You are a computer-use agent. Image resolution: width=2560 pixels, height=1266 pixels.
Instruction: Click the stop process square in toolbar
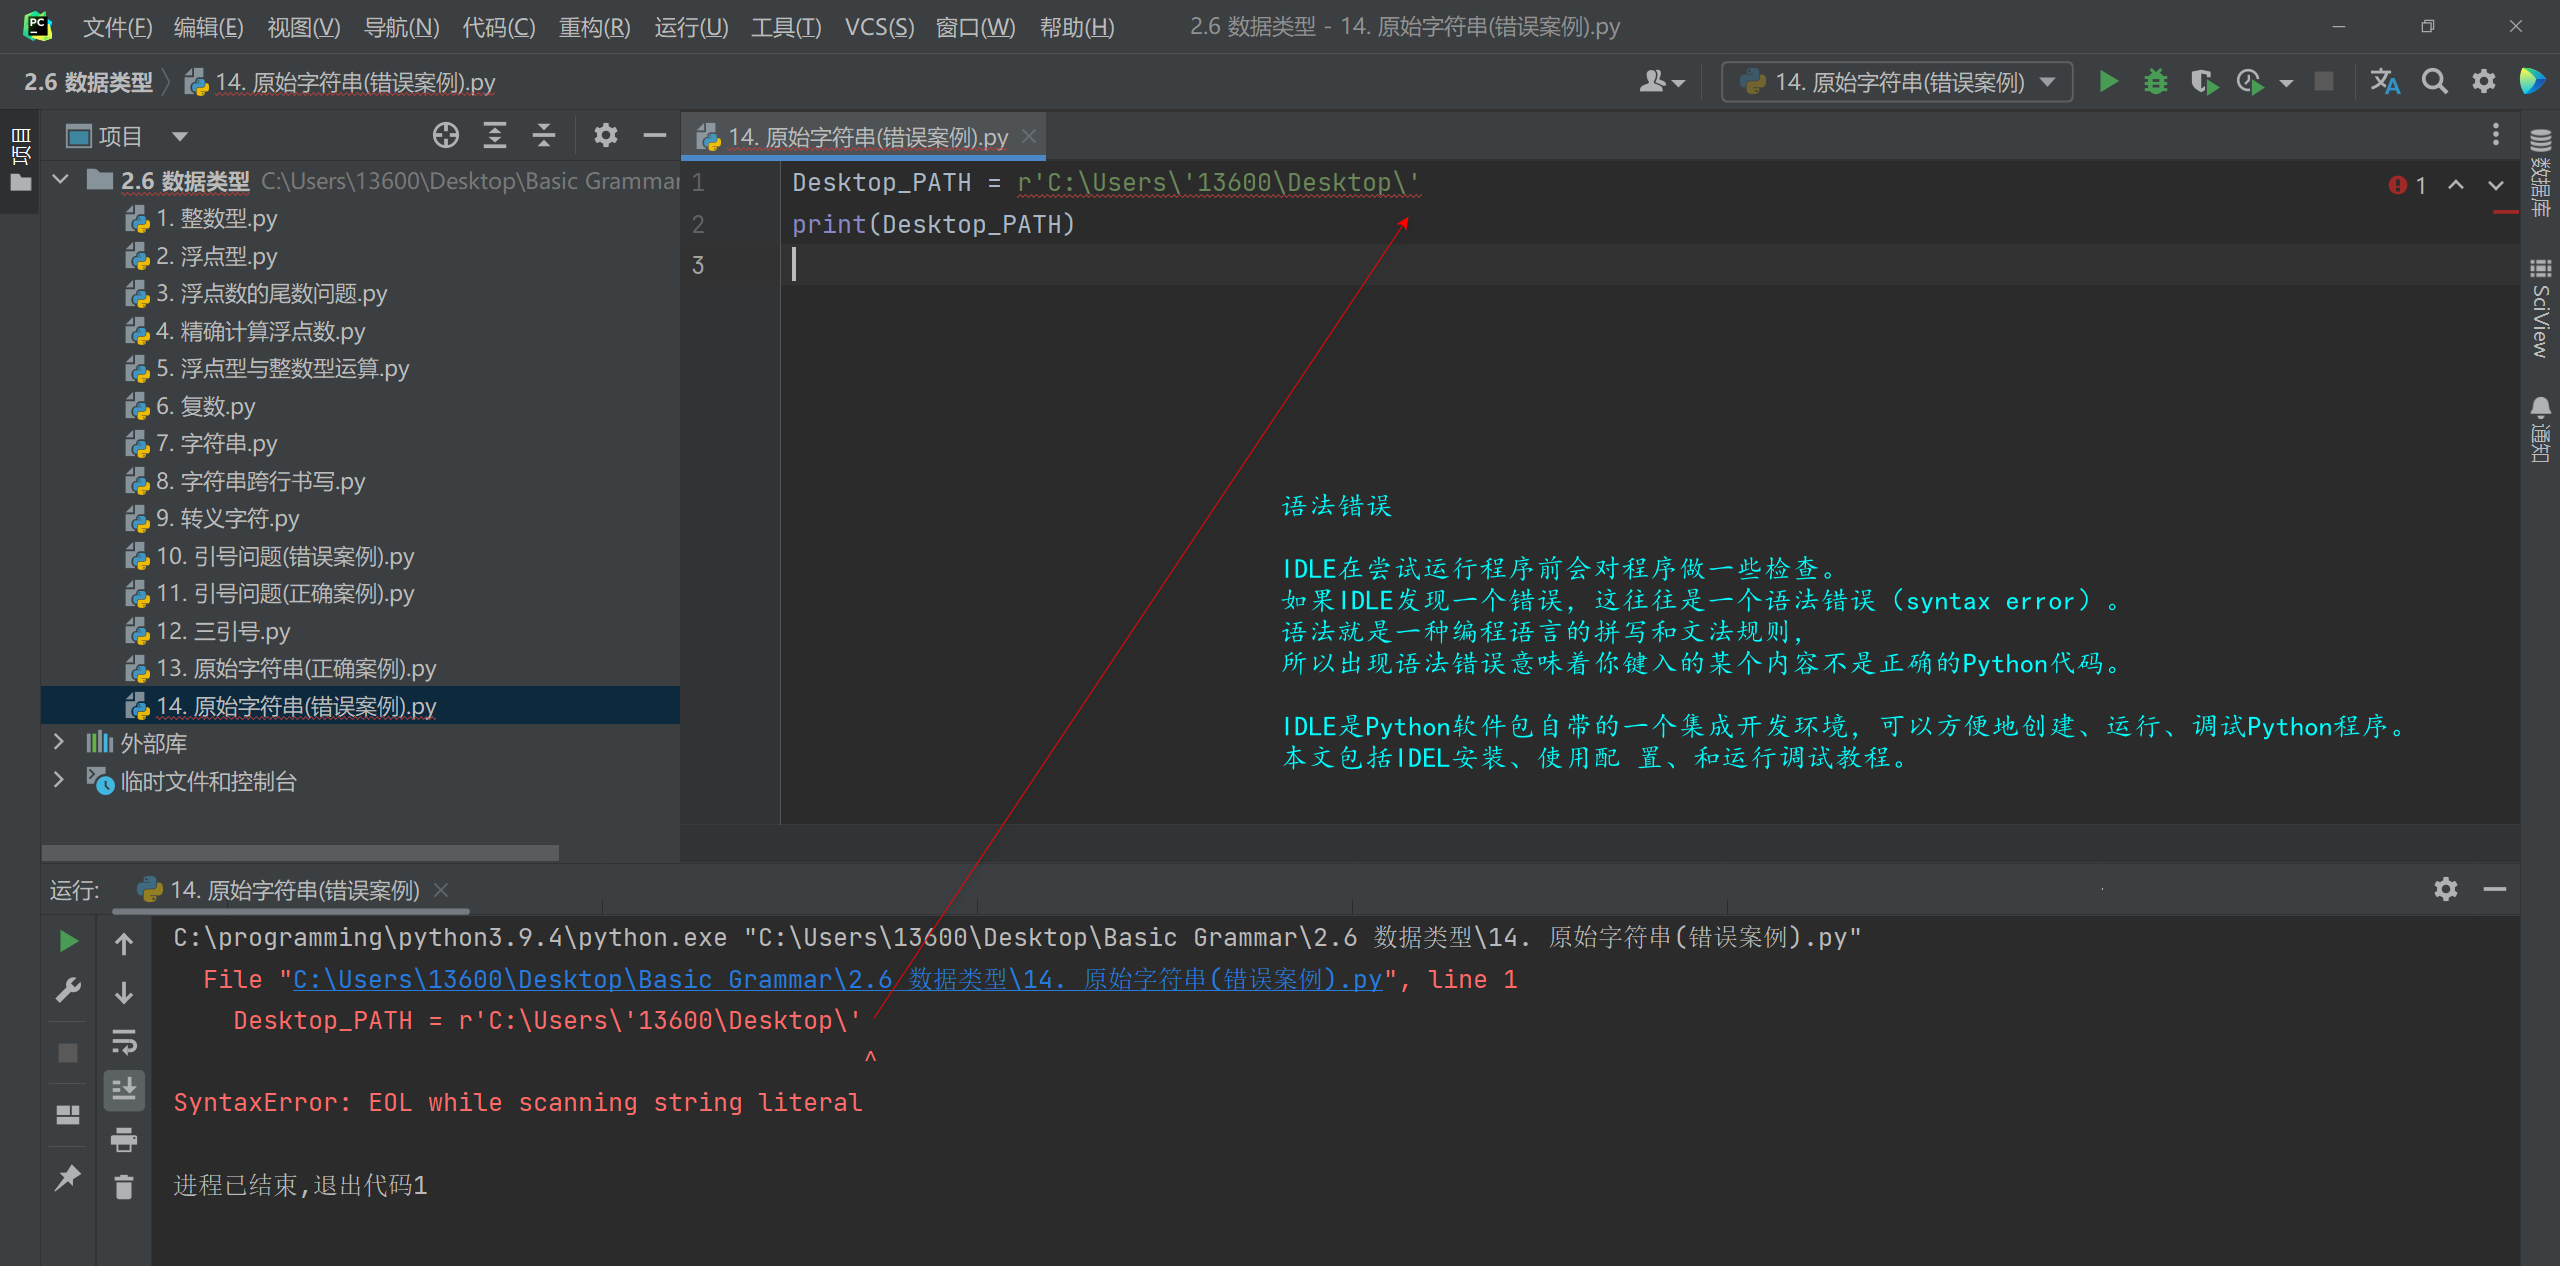[2324, 82]
